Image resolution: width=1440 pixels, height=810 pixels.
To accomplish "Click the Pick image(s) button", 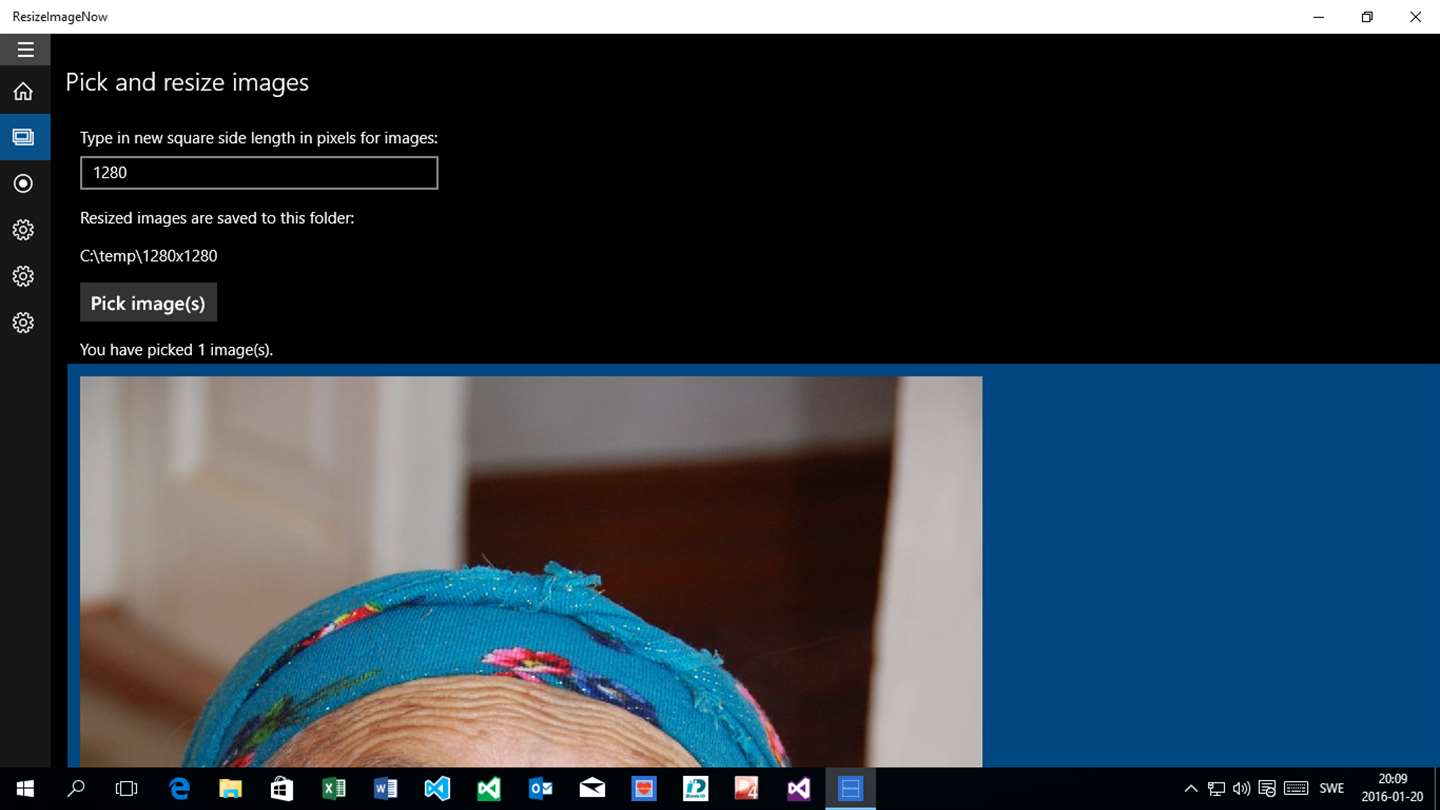I will (148, 303).
